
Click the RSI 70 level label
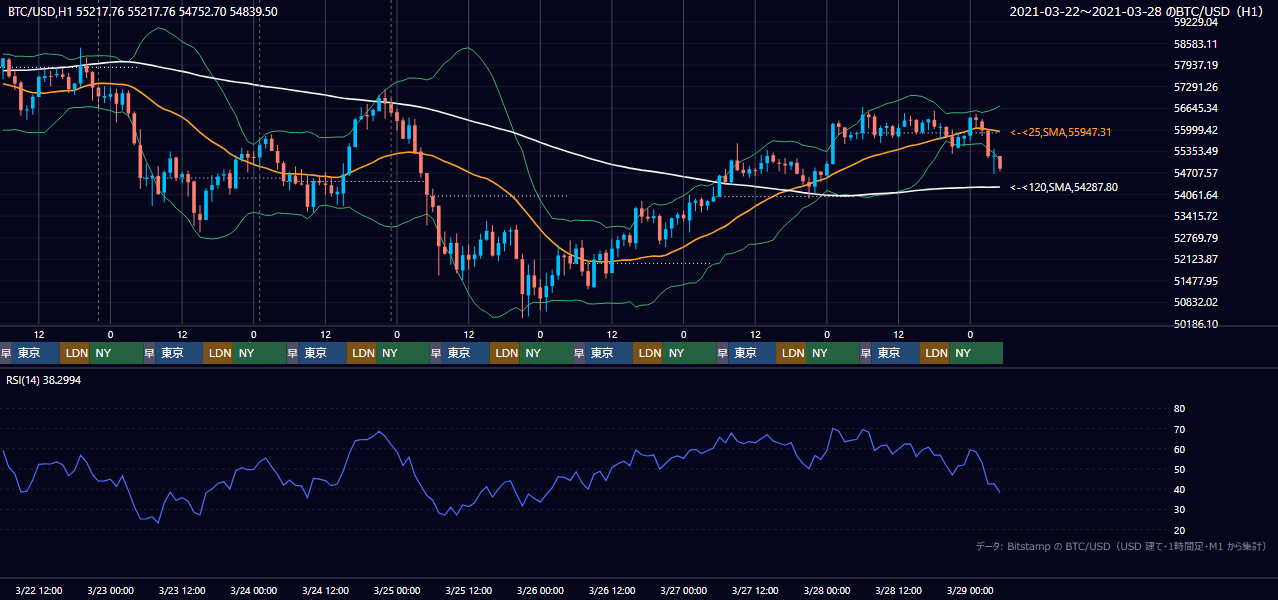[1179, 429]
